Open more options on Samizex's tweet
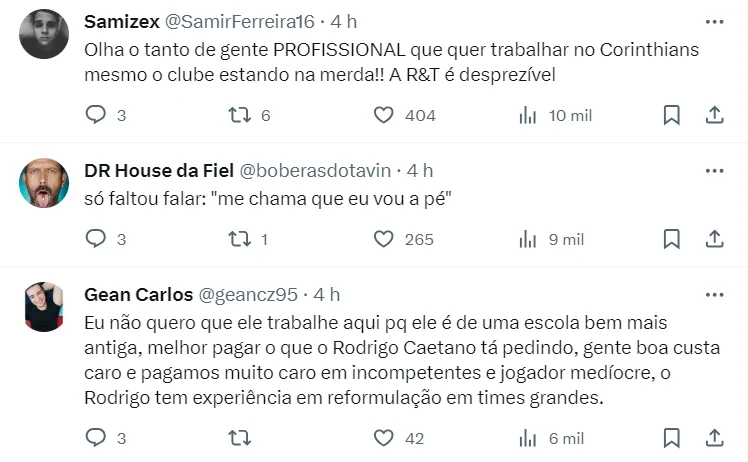 pyautogui.click(x=714, y=21)
